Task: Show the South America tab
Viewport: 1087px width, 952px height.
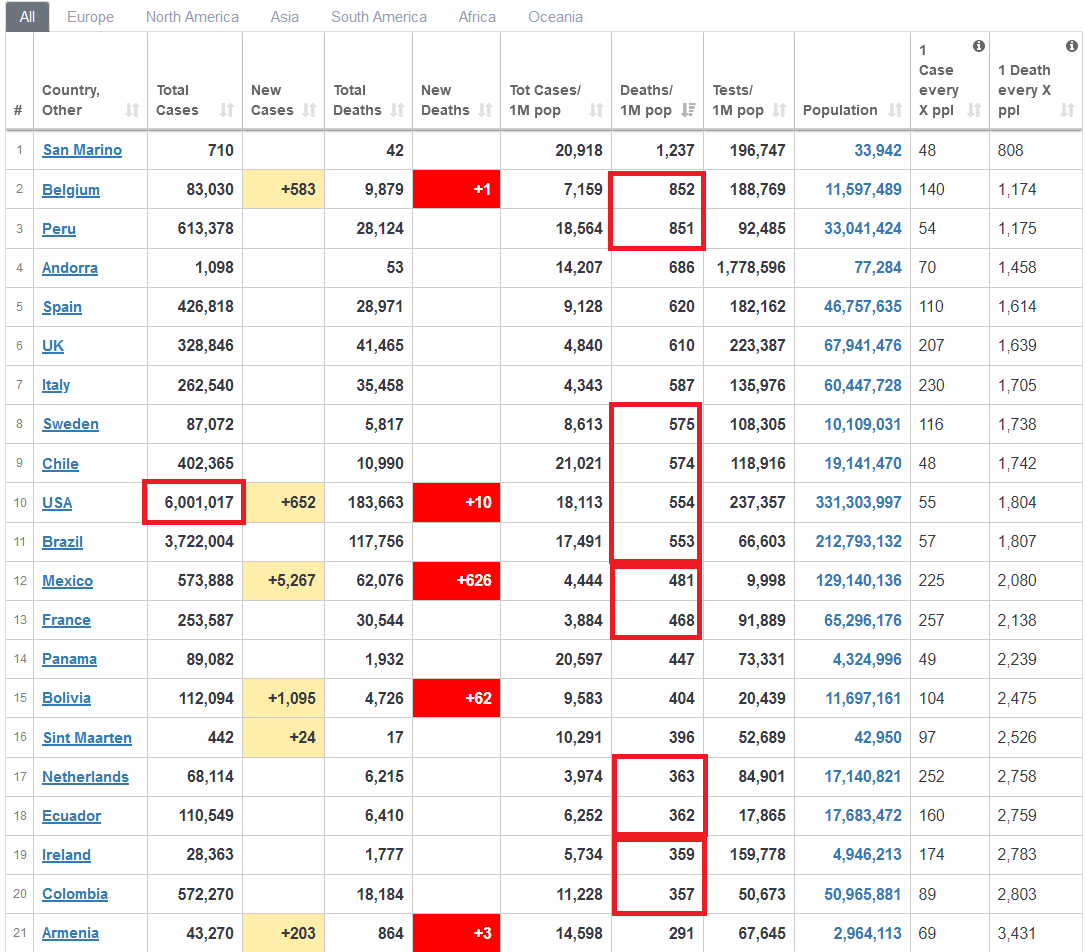Action: (x=379, y=17)
